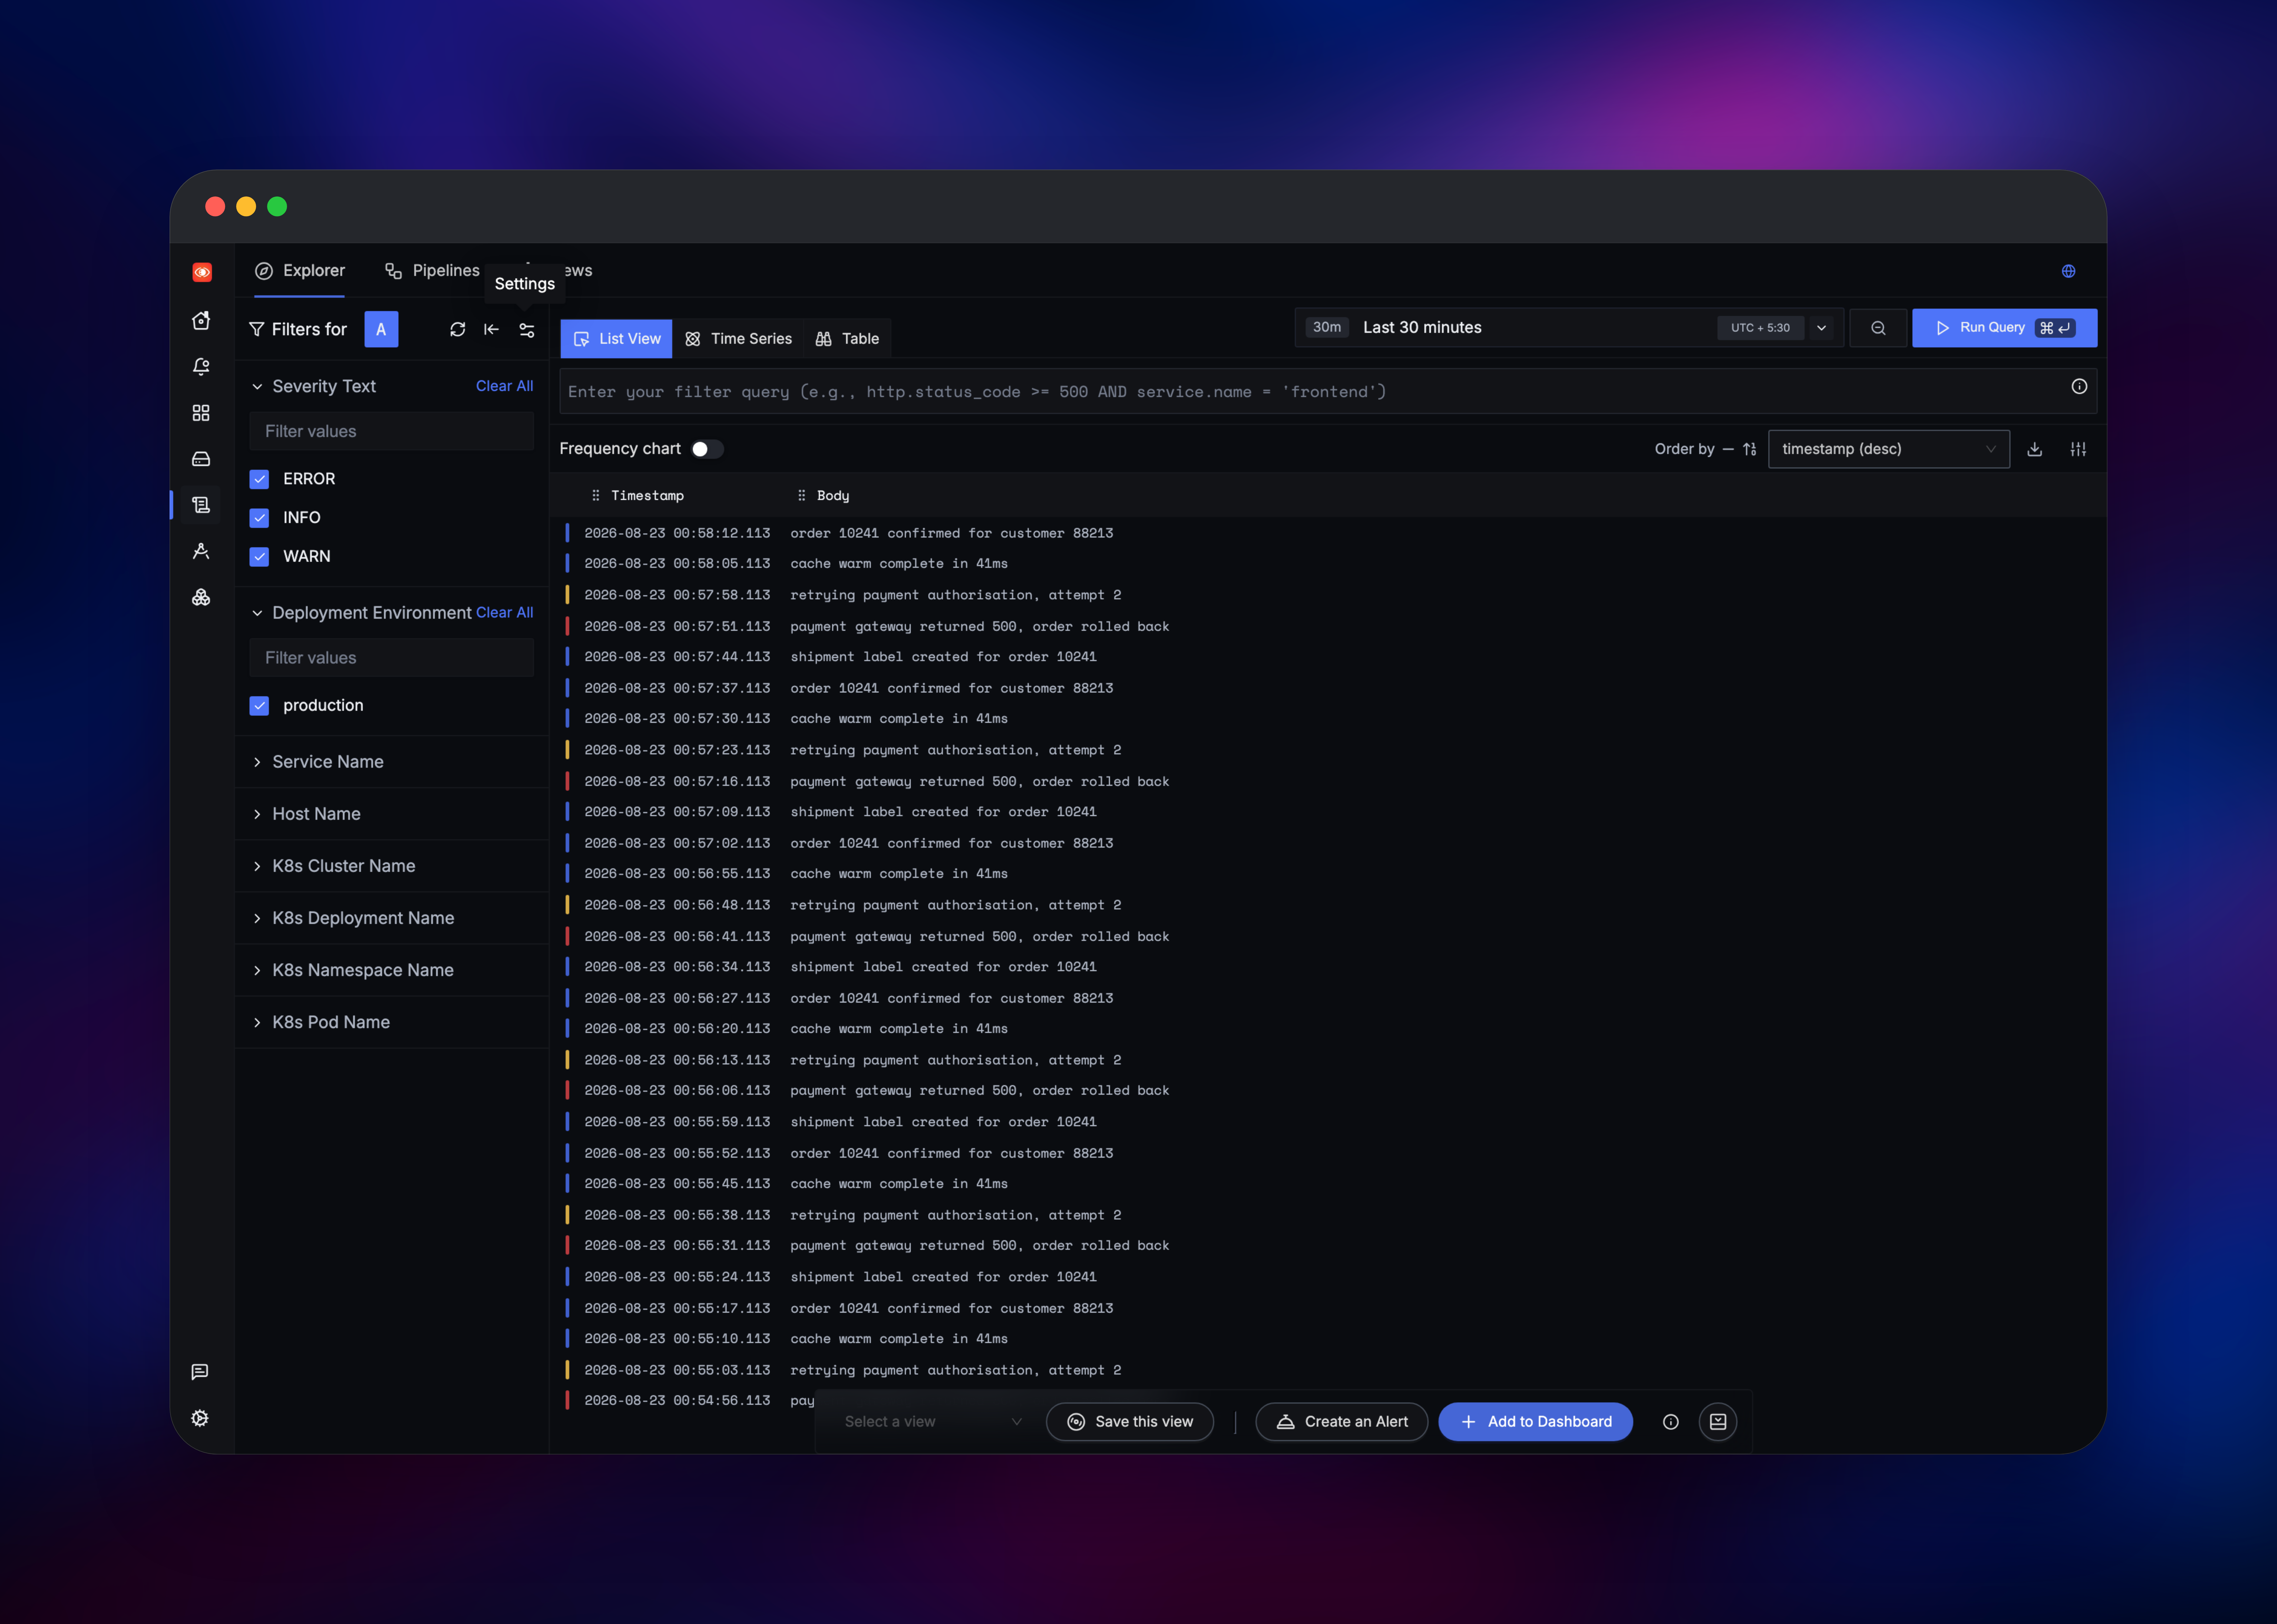Click the info icon in query bar

click(2079, 386)
